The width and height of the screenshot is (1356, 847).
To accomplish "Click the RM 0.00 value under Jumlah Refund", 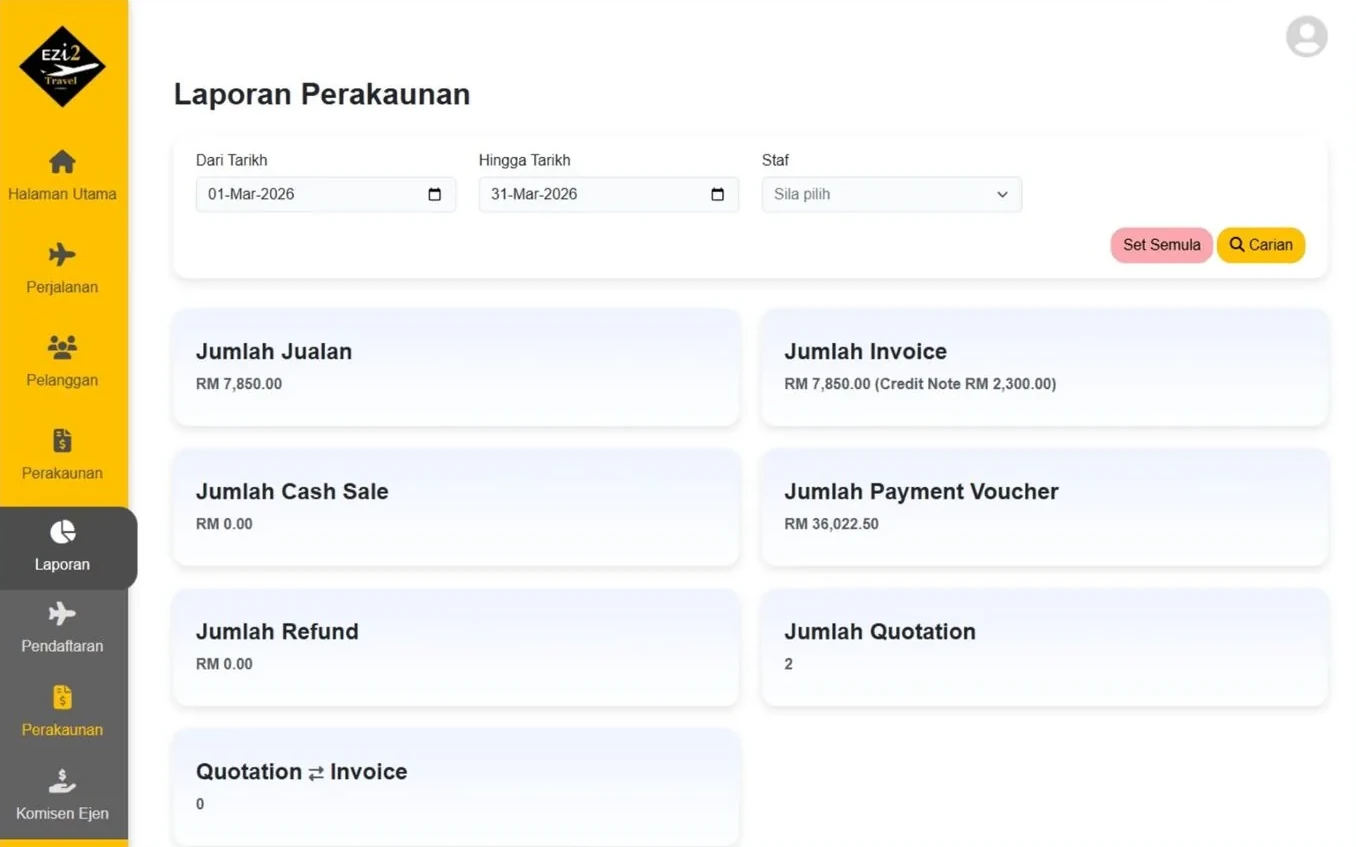I will click(224, 664).
